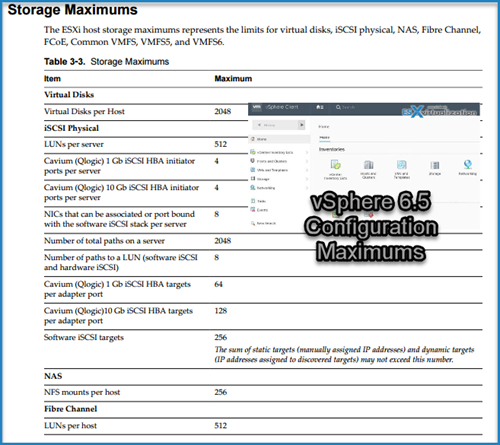Click the "Maximum" column header

pyautogui.click(x=233, y=79)
